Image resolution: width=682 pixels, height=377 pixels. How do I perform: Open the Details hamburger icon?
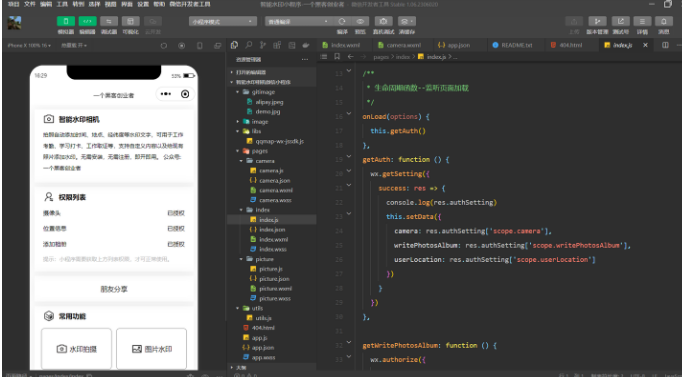tap(642, 21)
